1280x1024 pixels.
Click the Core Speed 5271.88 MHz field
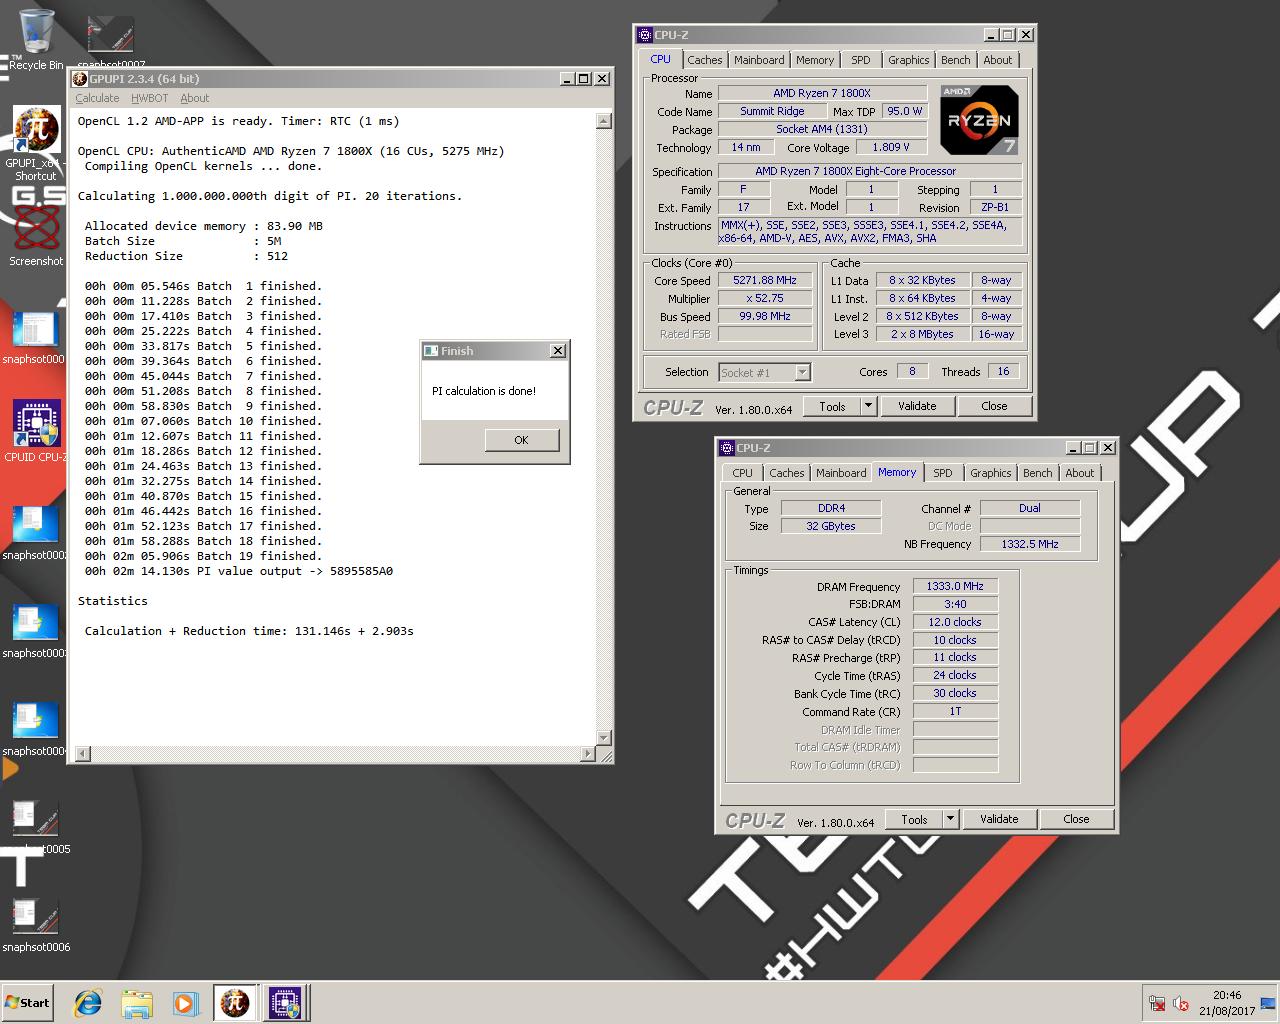pyautogui.click(x=765, y=281)
